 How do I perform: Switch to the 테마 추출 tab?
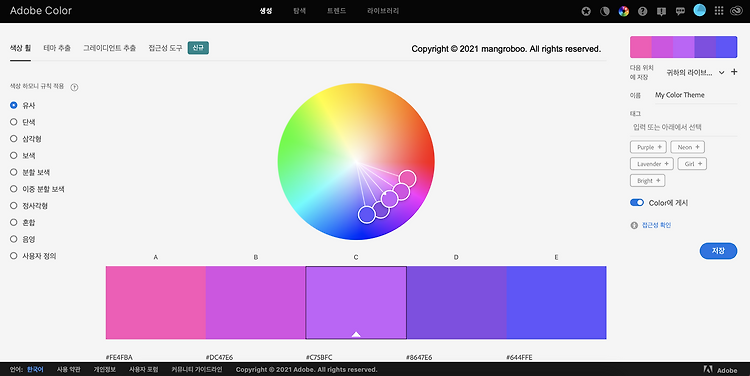click(57, 48)
